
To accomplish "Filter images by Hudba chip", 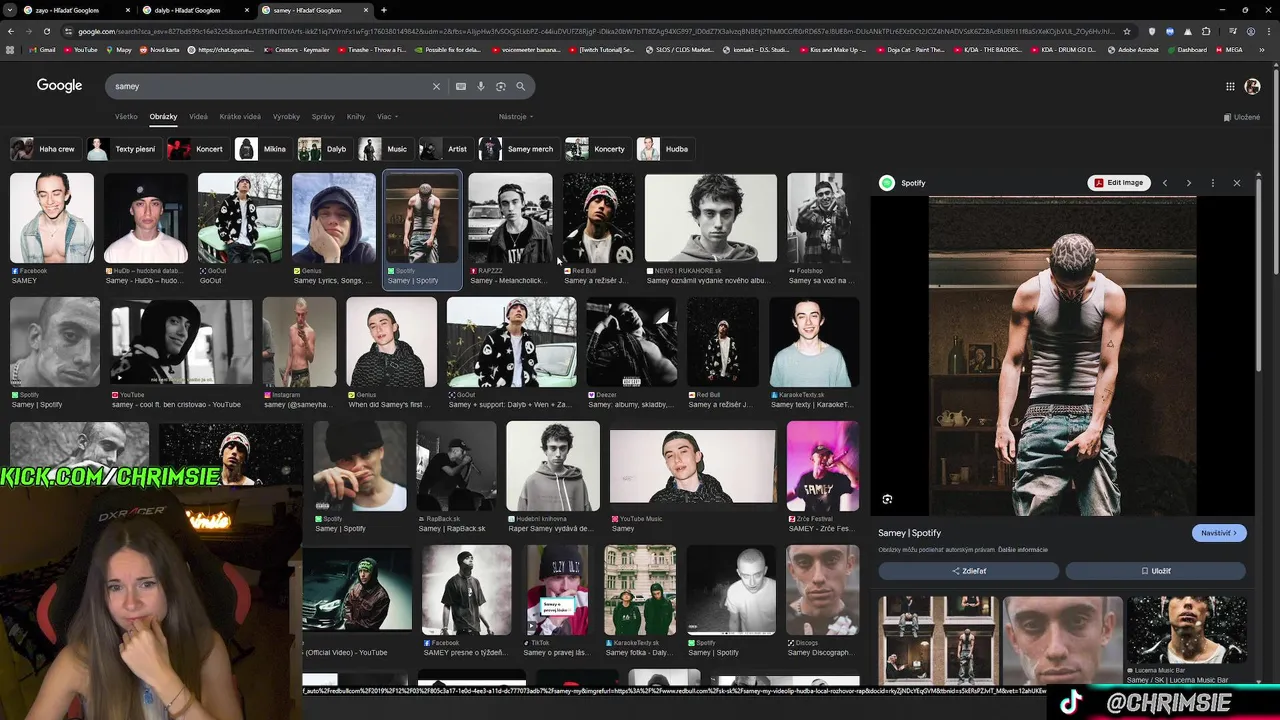I will point(665,149).
